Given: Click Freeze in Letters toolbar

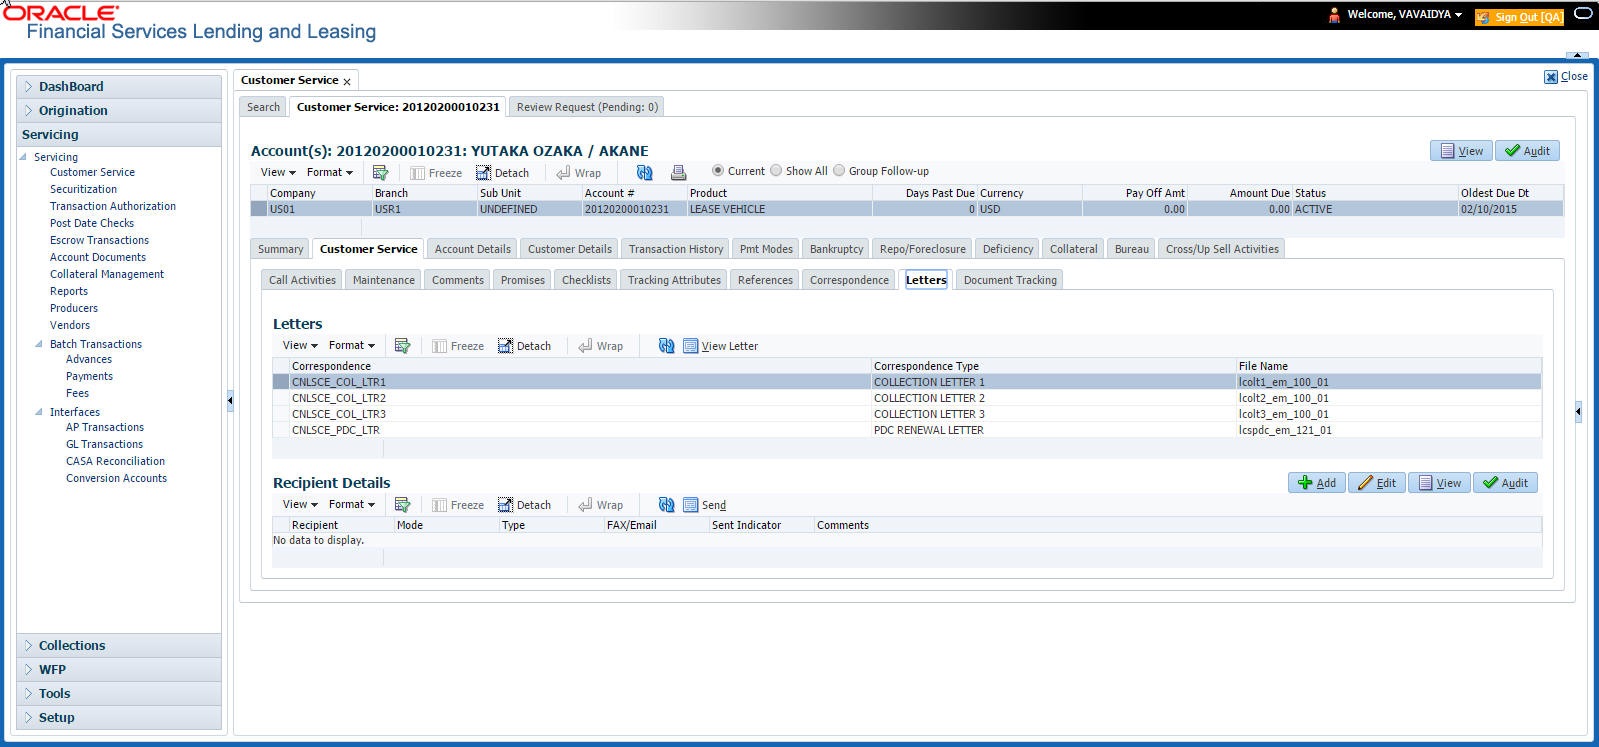Looking at the screenshot, I should (x=458, y=346).
